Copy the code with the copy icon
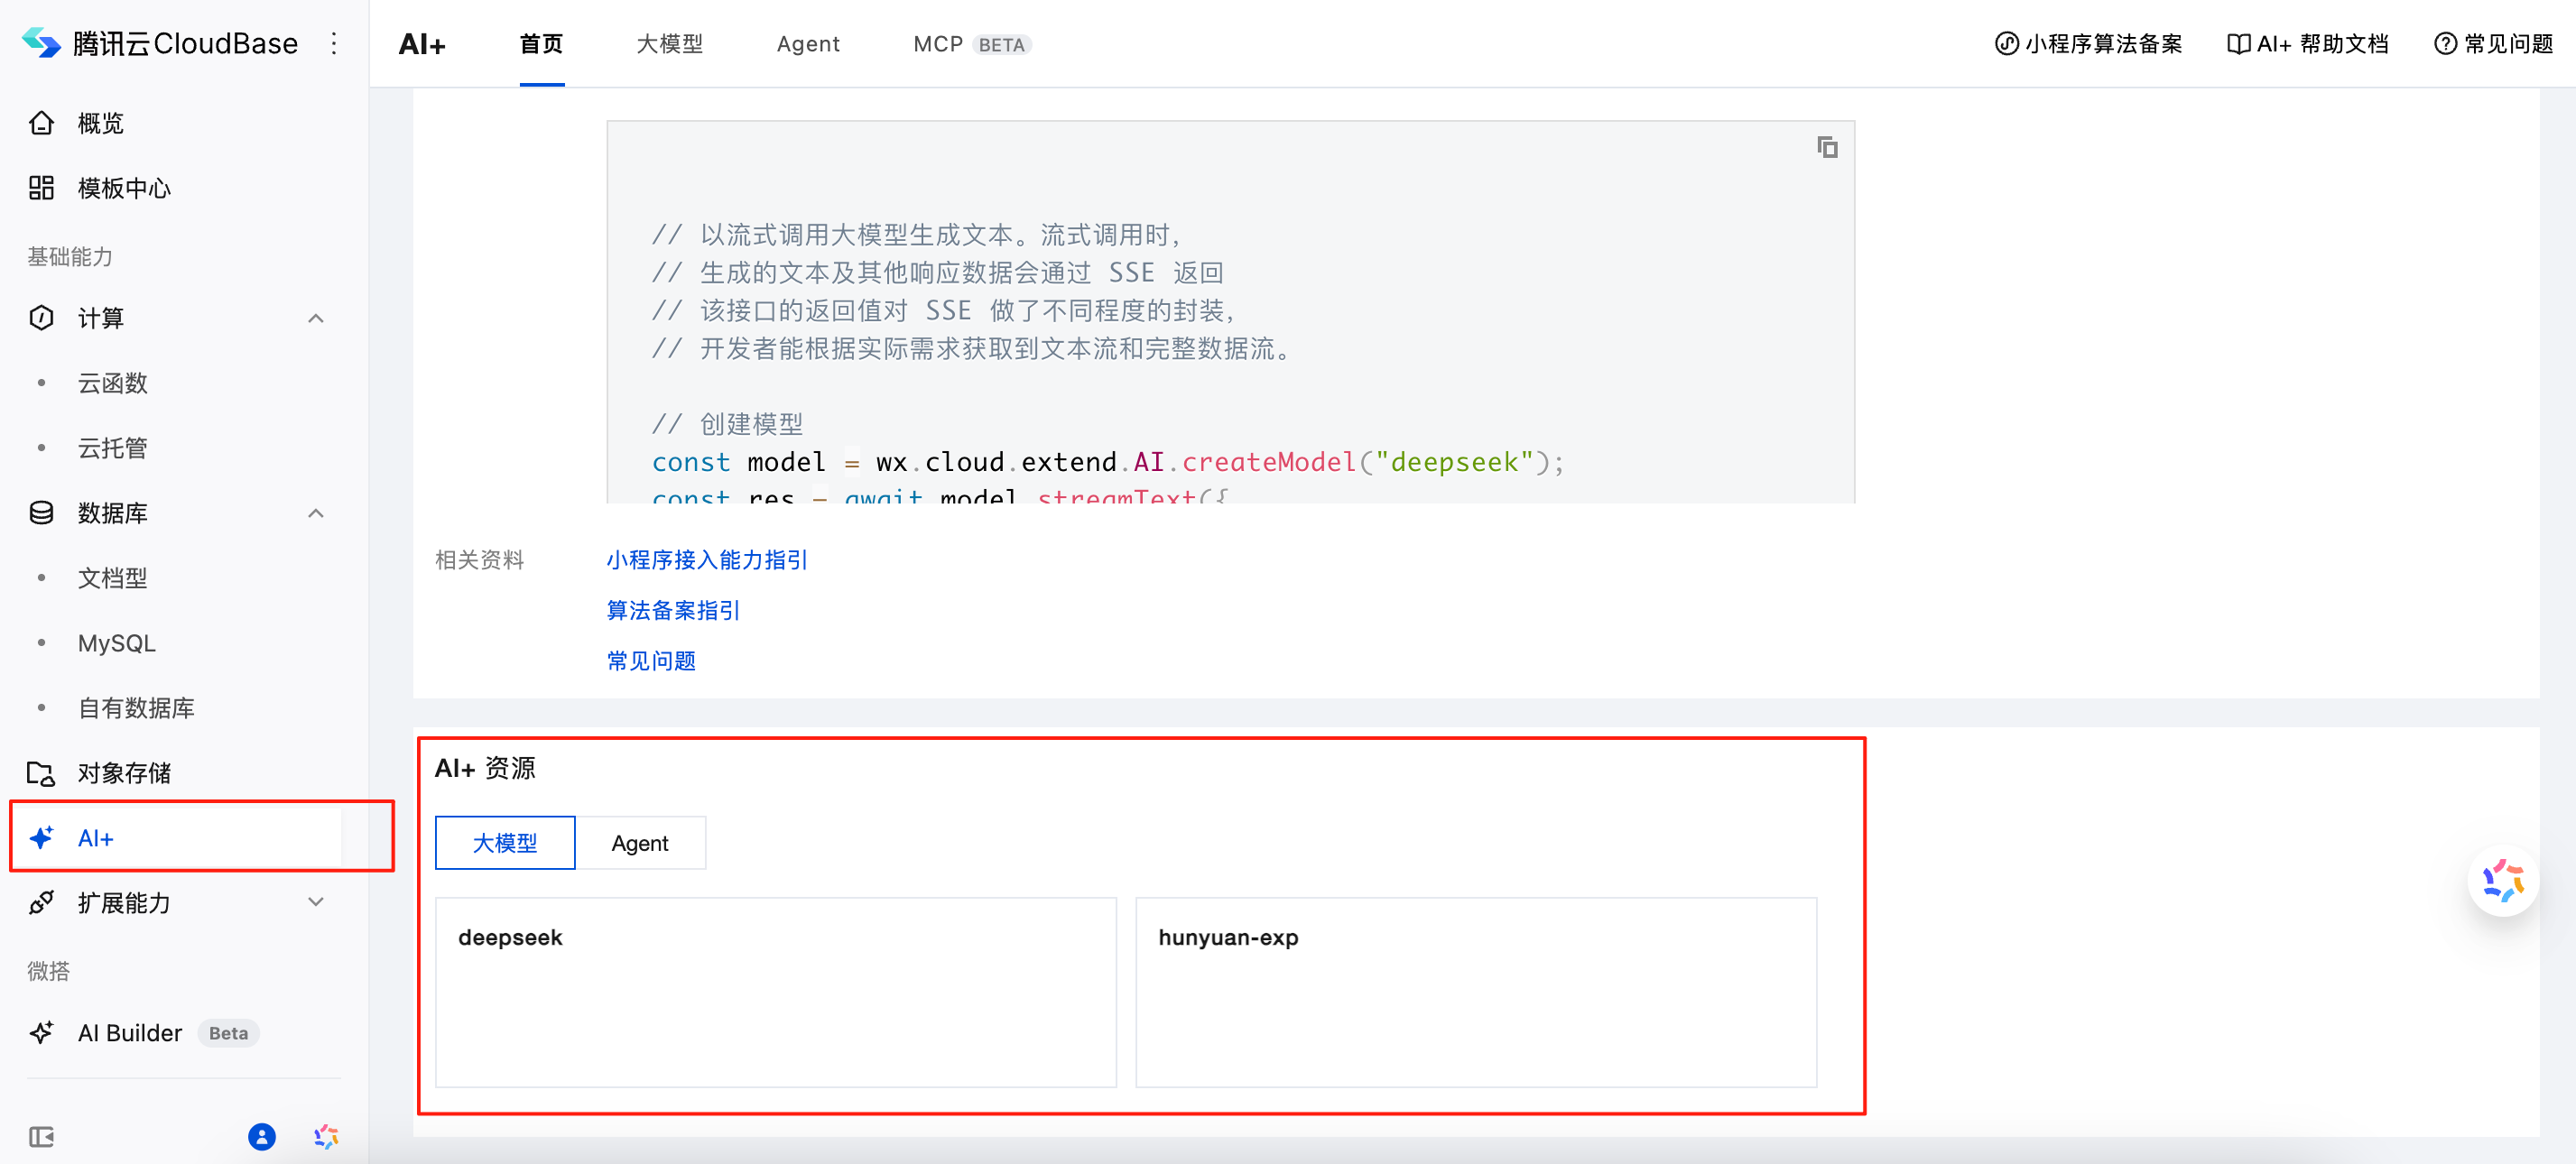The width and height of the screenshot is (2576, 1164). click(1827, 148)
